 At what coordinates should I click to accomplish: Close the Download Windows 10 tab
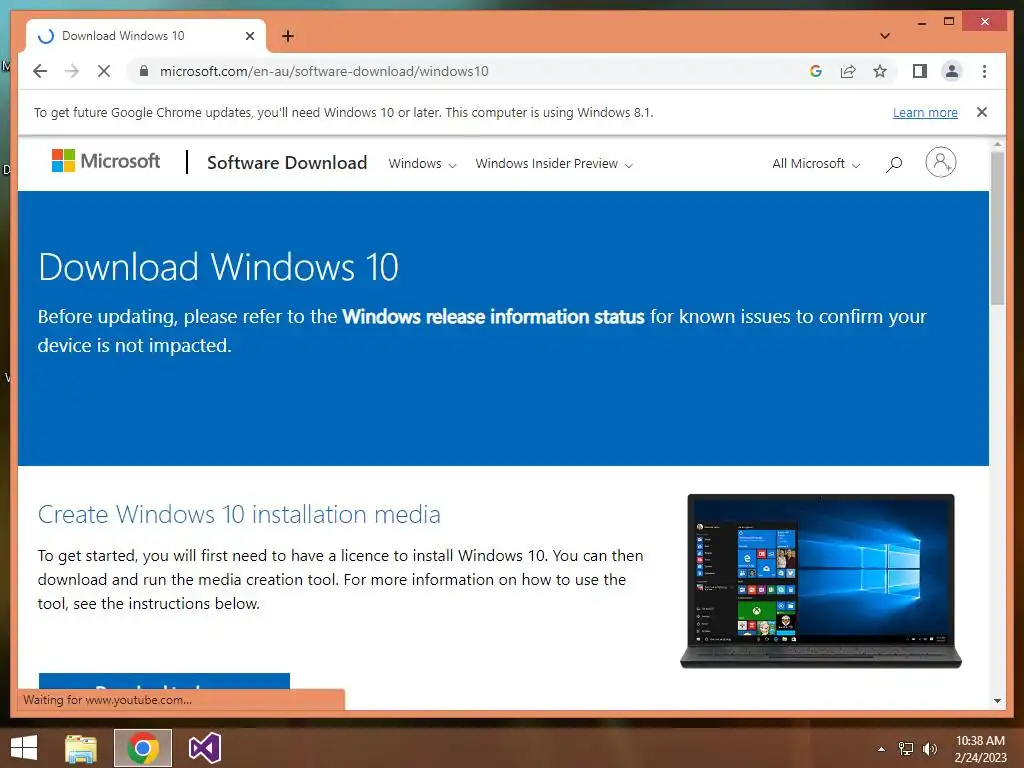click(x=249, y=36)
